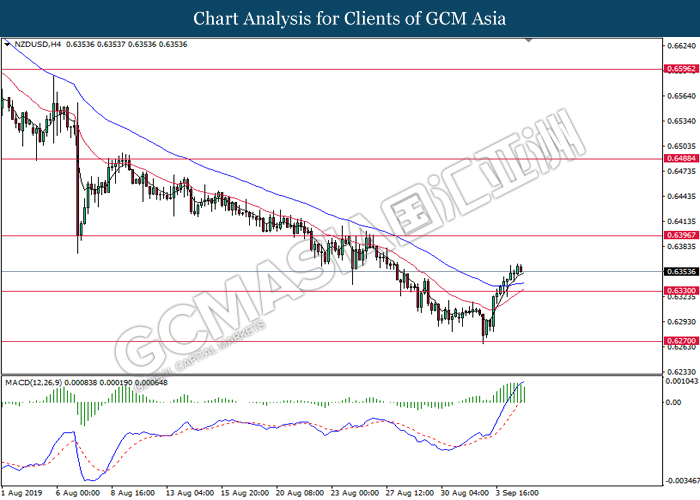Click the 30 Aug 04:00 time label
This screenshot has width=700, height=500.
pos(465,493)
